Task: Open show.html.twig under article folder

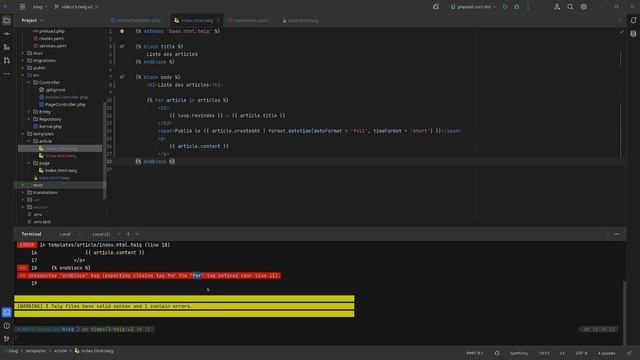Action: tap(58, 156)
